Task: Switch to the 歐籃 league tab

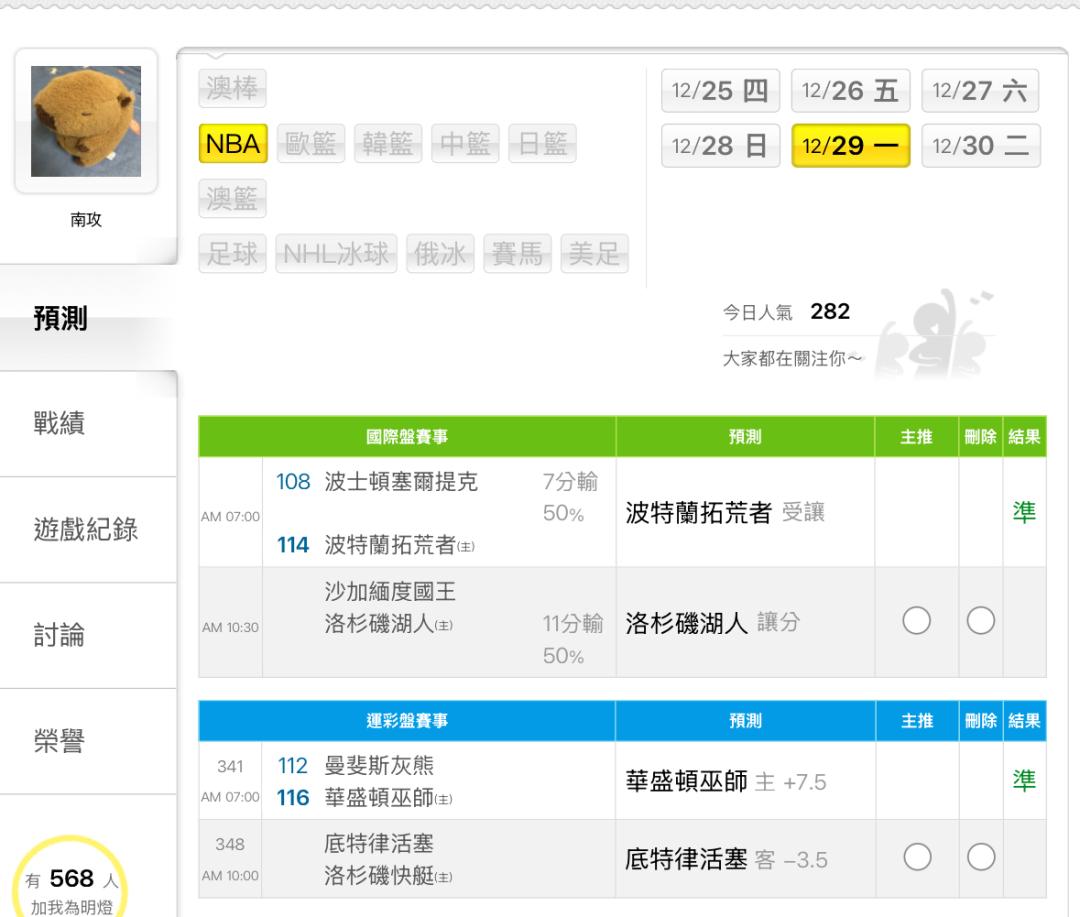Action: [310, 144]
